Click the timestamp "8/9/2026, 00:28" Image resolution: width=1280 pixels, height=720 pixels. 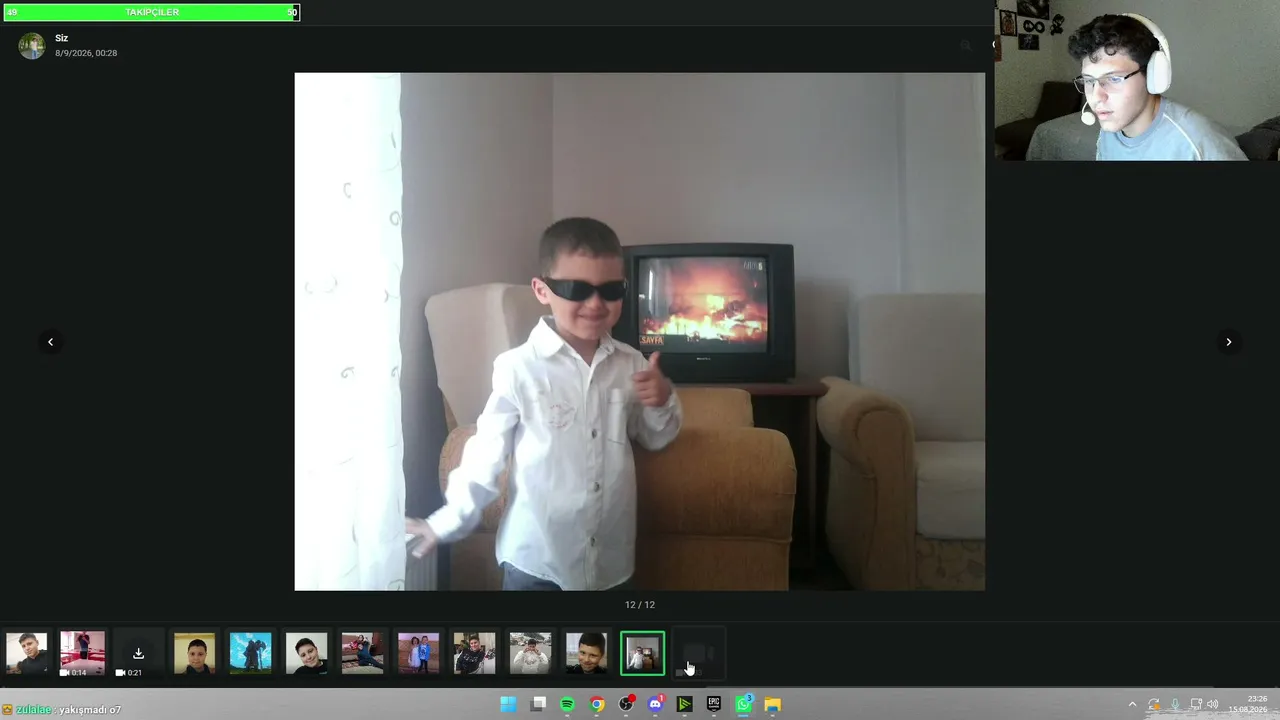pos(86,53)
